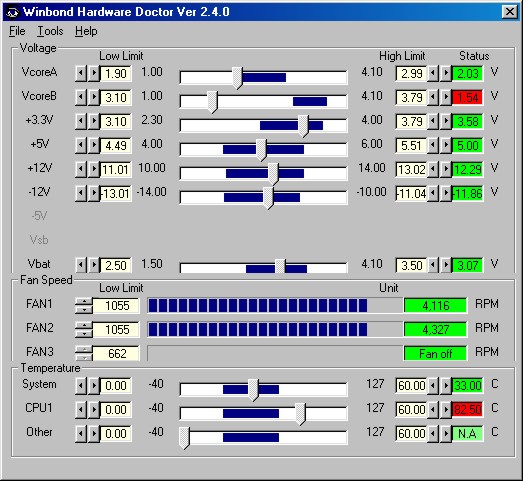Click the FAN3 'Fan off' status

coord(436,354)
